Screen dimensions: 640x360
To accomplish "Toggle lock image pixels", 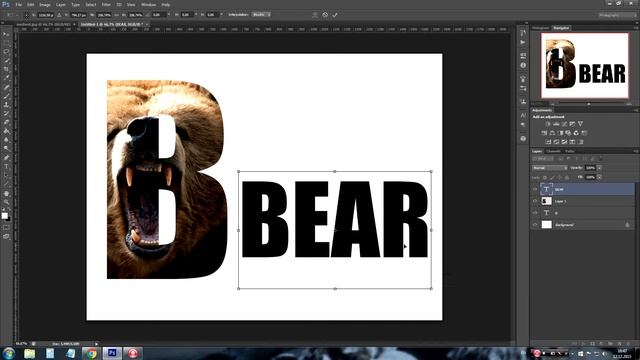I will (552, 177).
